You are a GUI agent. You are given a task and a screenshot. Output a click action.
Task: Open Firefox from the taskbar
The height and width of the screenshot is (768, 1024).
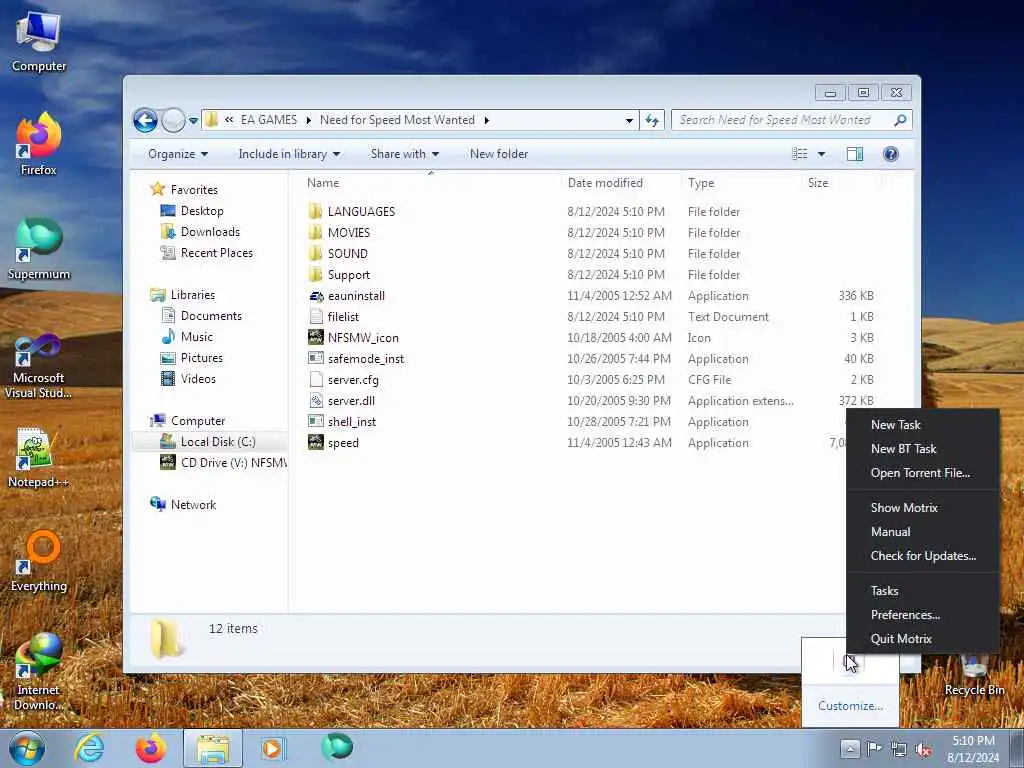point(150,748)
